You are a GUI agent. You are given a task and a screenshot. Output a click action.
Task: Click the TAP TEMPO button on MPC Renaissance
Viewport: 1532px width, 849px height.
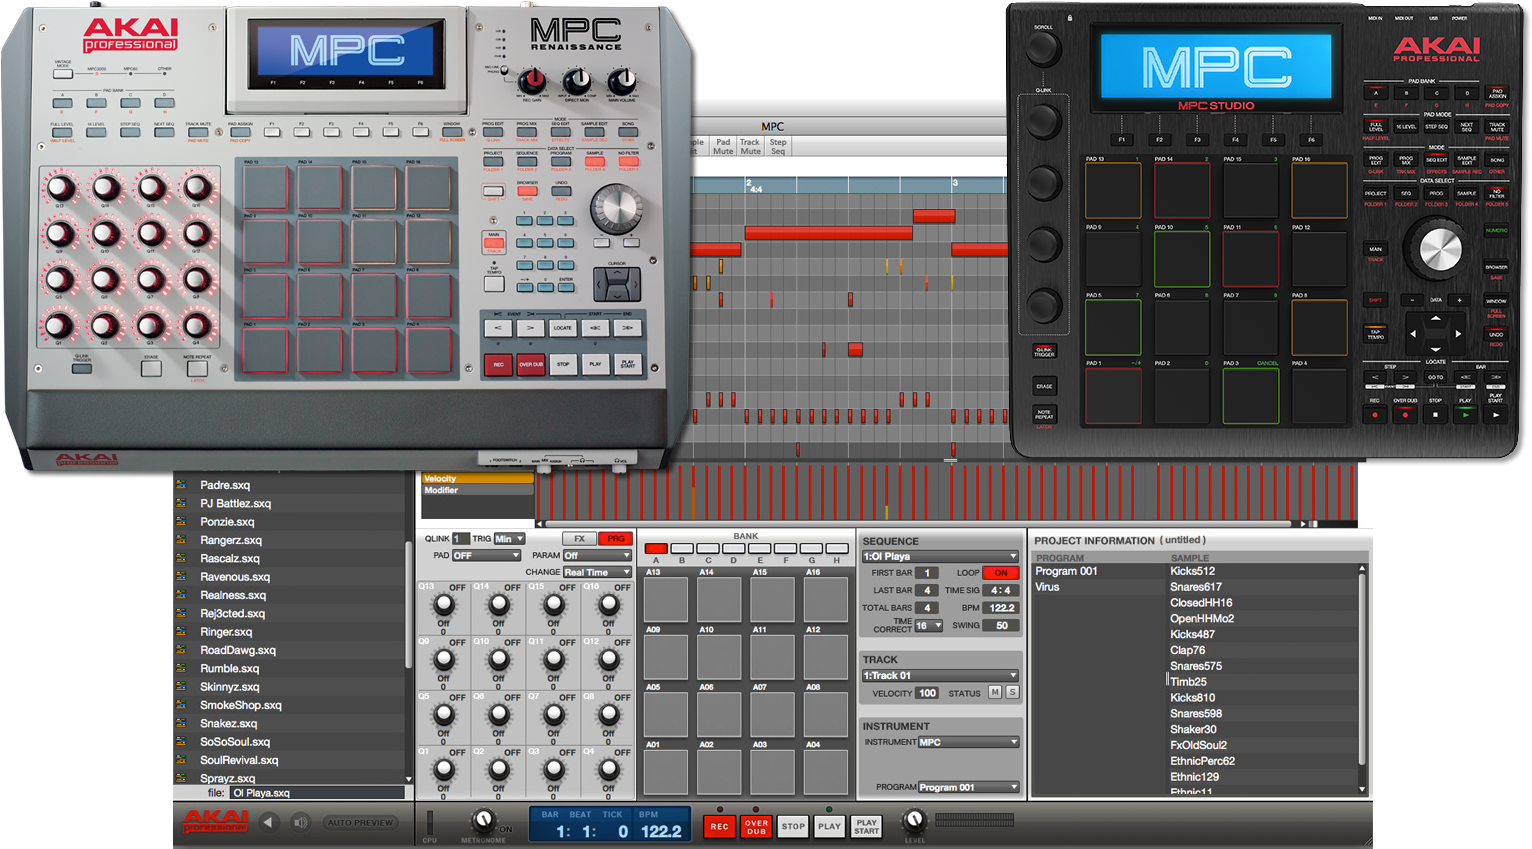(x=494, y=284)
